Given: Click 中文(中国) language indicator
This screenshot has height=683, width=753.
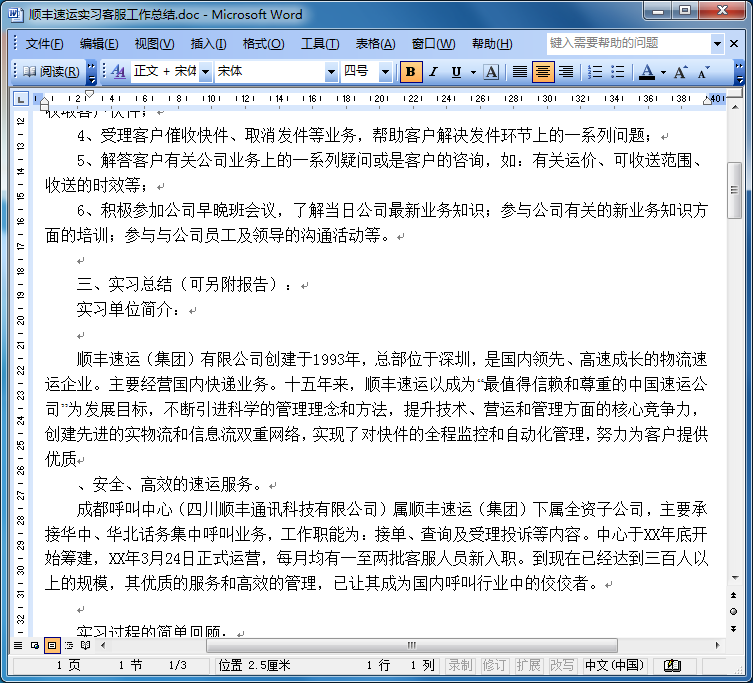Looking at the screenshot, I should [x=614, y=665].
